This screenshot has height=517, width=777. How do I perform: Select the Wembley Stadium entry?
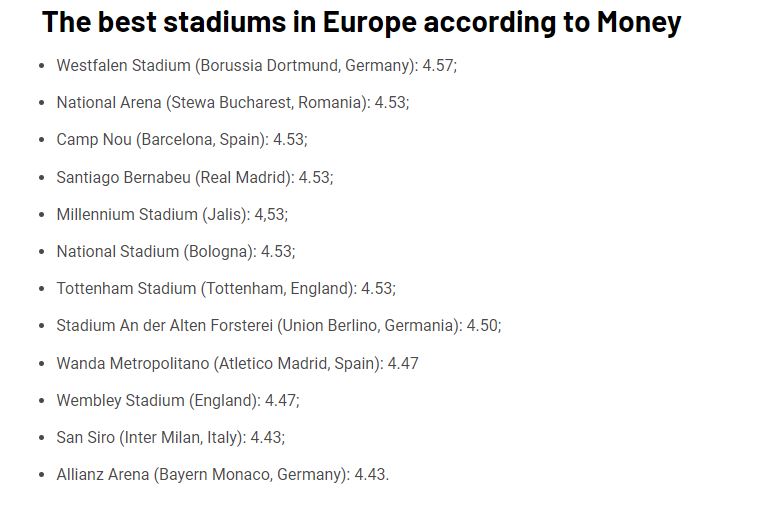[x=177, y=400]
